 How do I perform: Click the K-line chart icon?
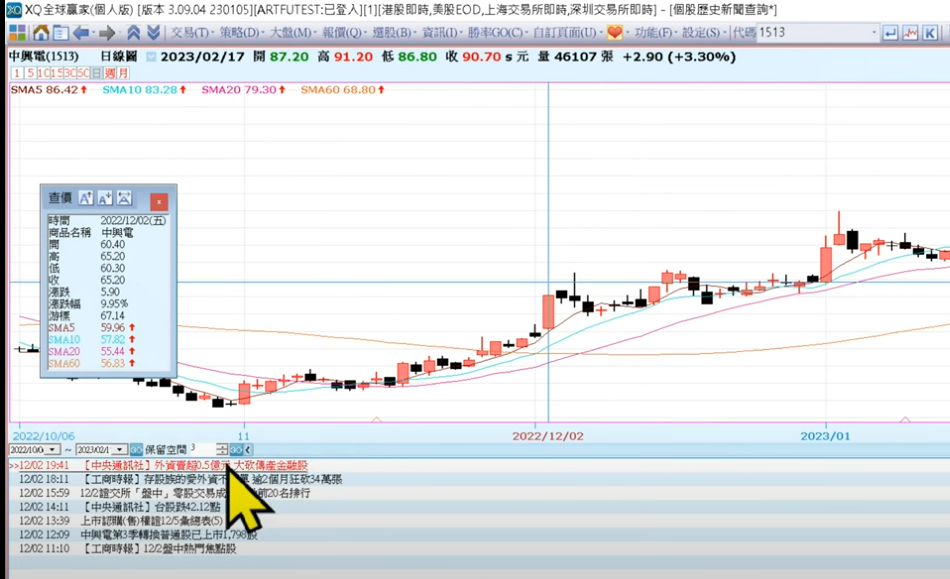point(931,33)
